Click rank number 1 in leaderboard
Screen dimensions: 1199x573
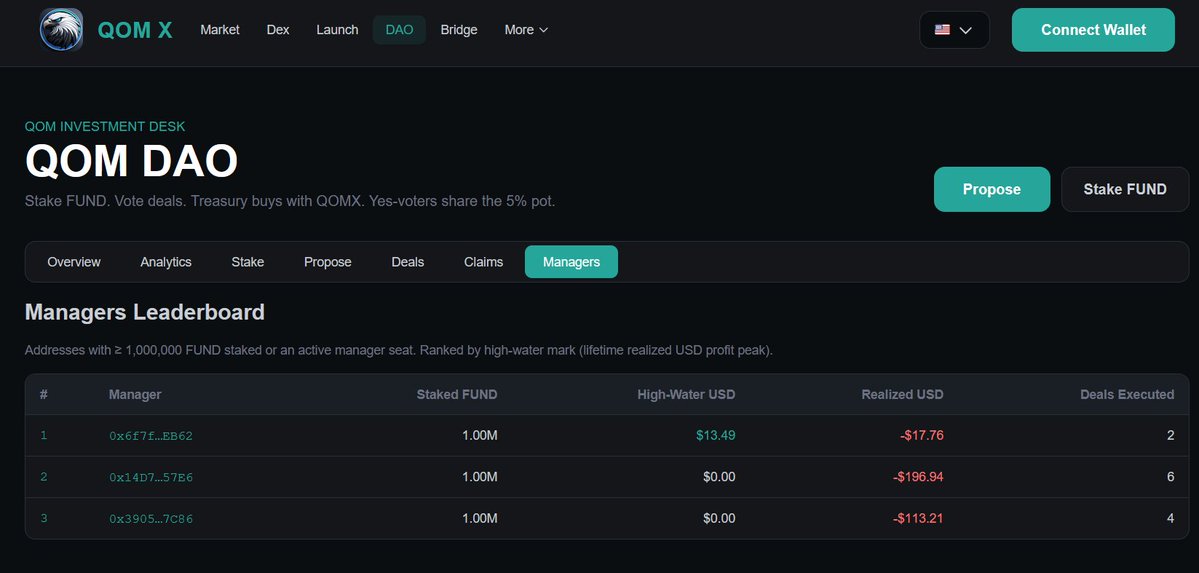[x=44, y=435]
